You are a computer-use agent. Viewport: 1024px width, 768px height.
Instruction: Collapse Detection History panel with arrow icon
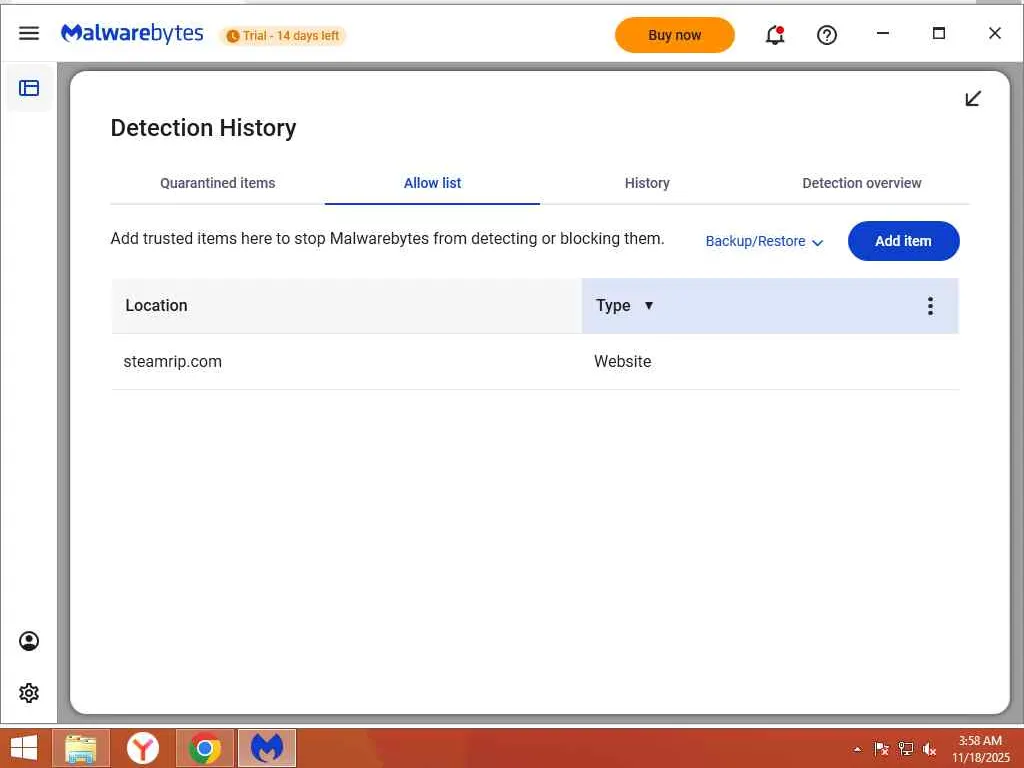[973, 99]
